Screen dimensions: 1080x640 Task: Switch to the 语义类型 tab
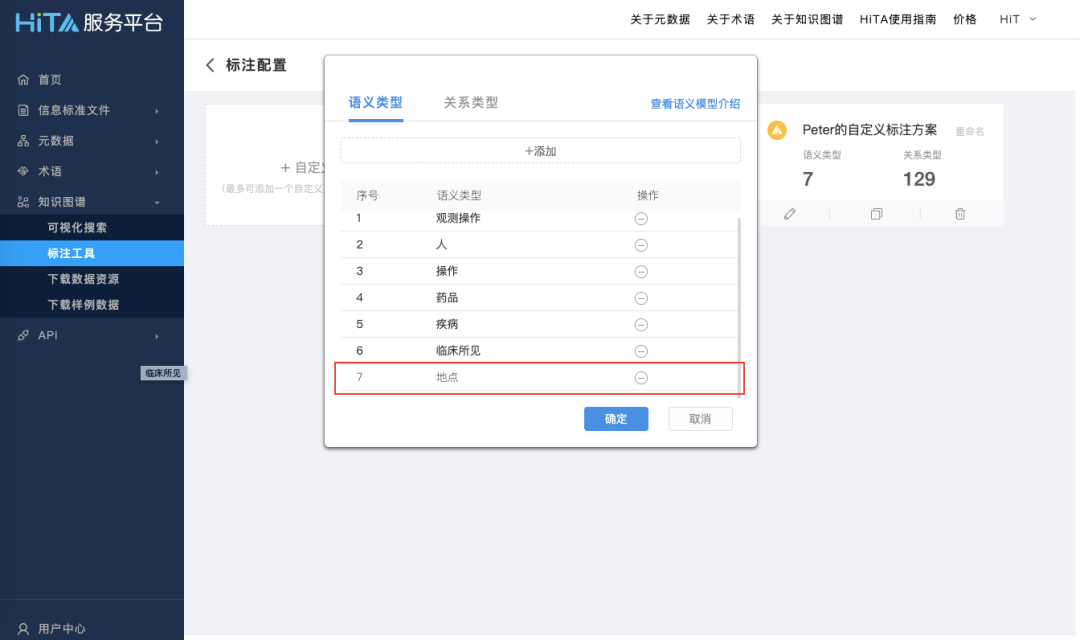point(375,103)
